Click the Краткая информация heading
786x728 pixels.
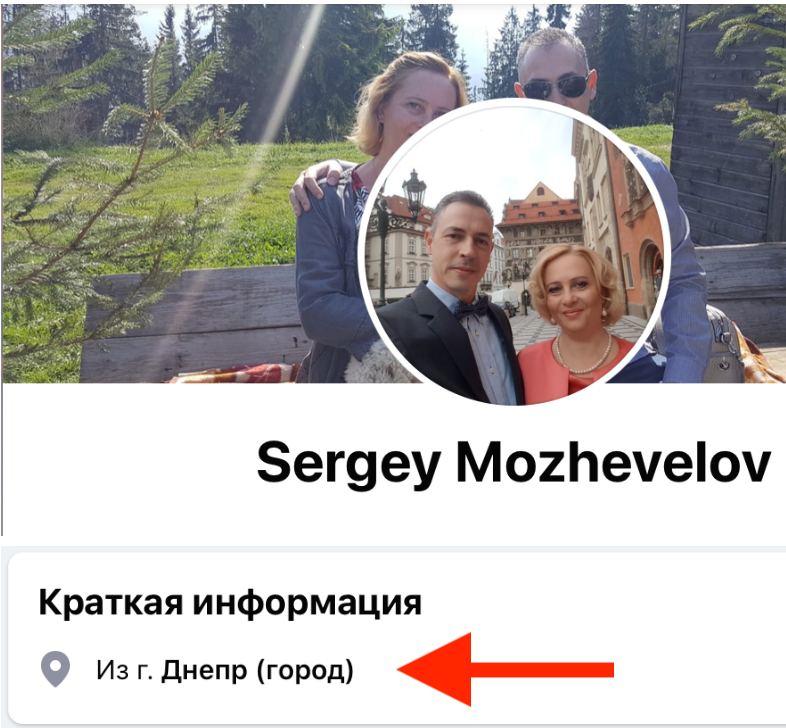coord(230,602)
